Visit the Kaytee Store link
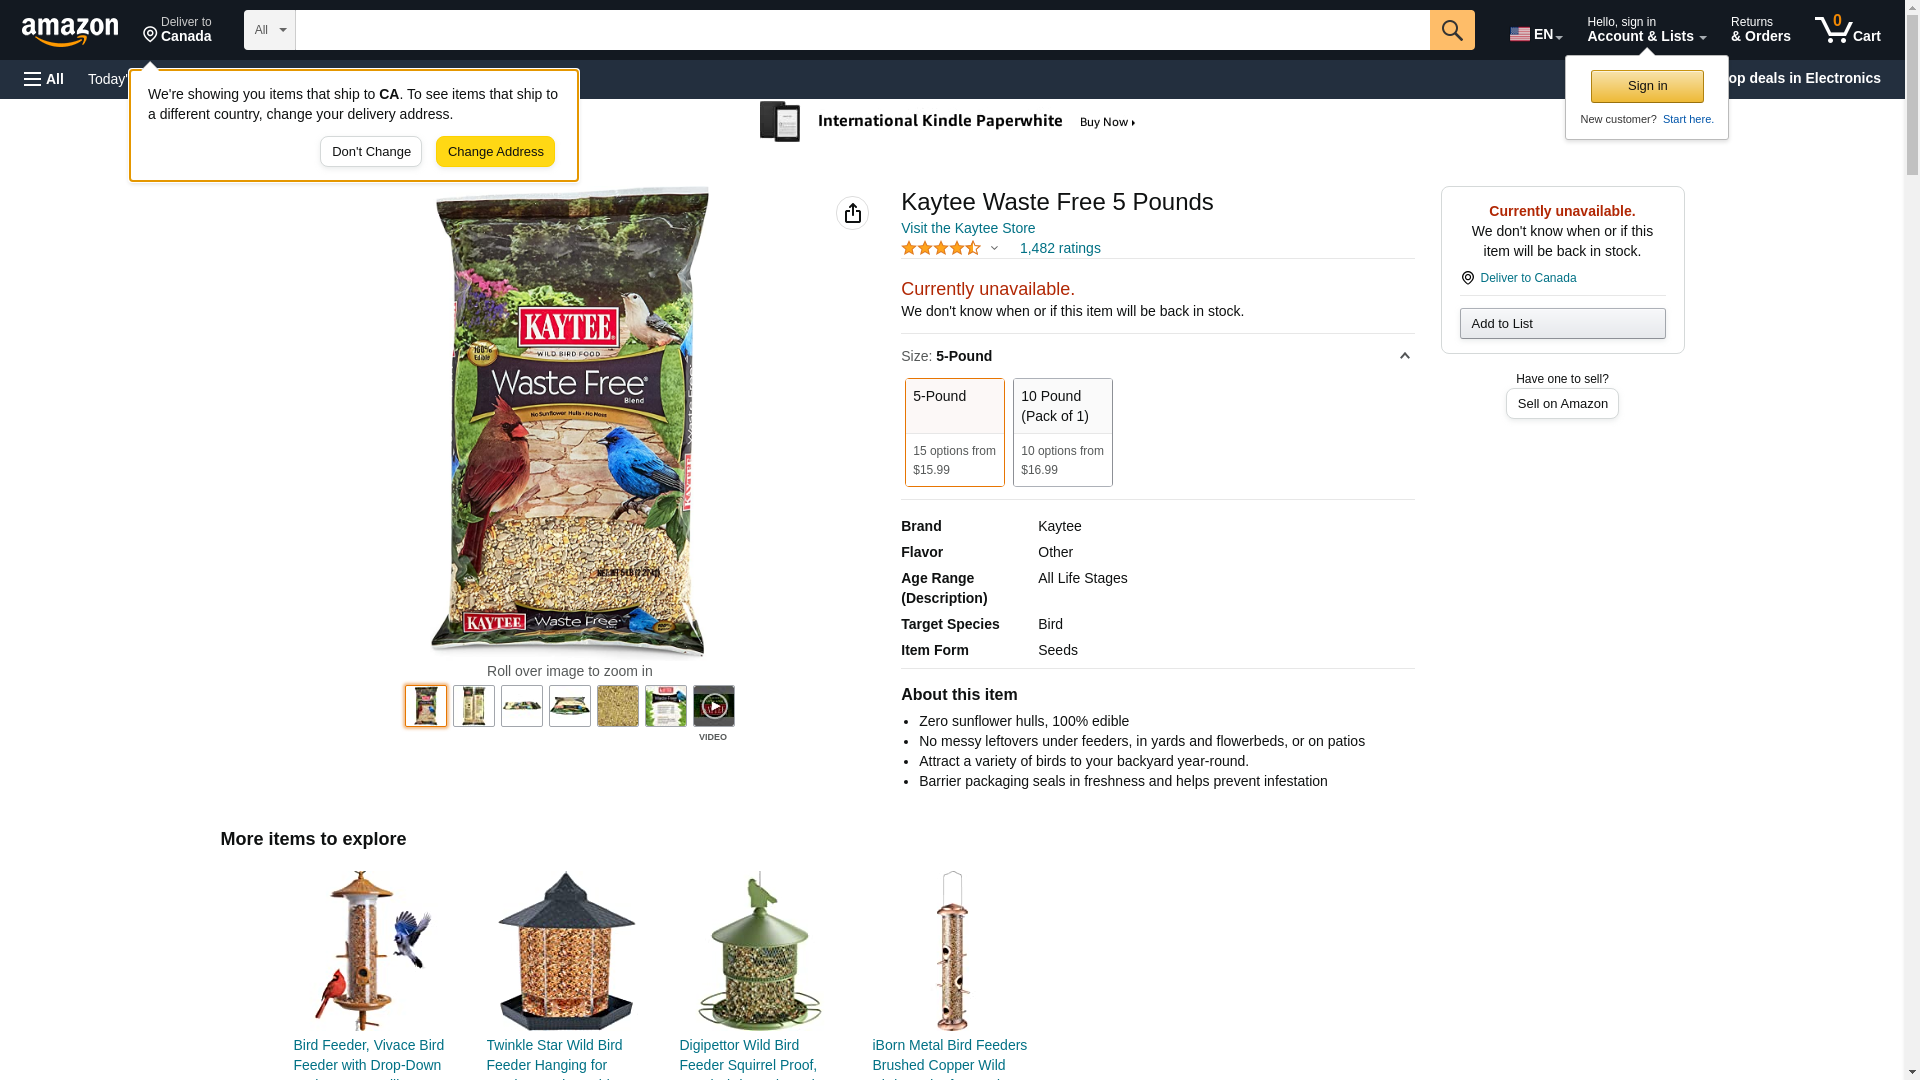 pyautogui.click(x=967, y=228)
